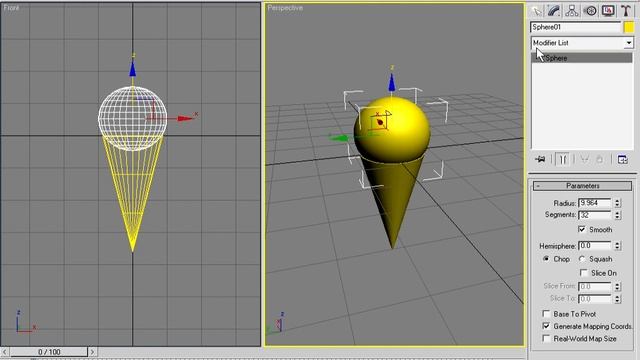Click the Slice From value field
Screen dimensions: 640x360
coord(595,287)
